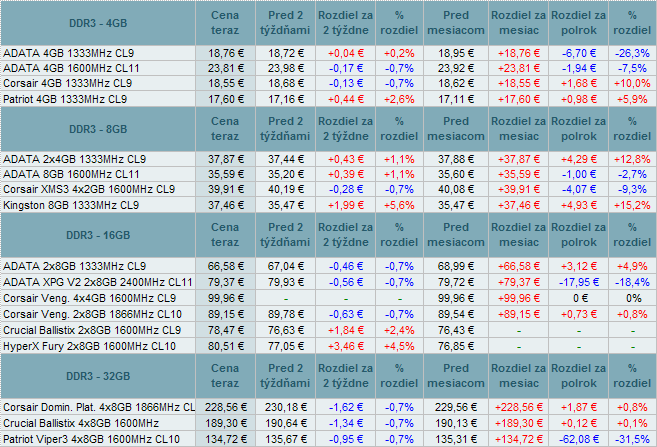Screen dimensions: 657x447
Task: Click two-weeks-ago price '79,93 €'
Action: 286,282
